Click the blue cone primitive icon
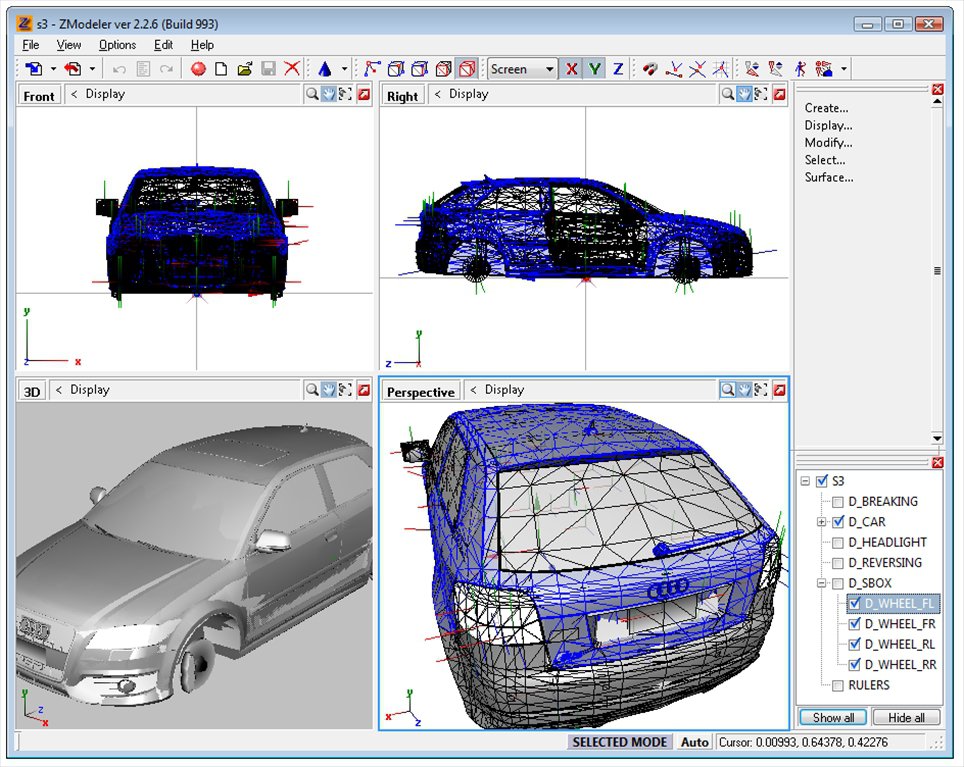Image resolution: width=964 pixels, height=767 pixels. [x=325, y=69]
